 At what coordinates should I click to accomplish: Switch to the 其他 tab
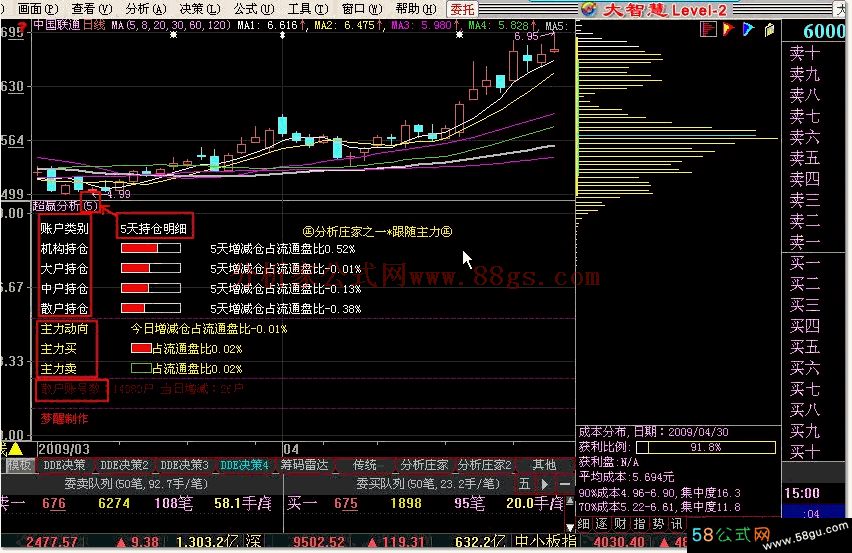(x=544, y=465)
